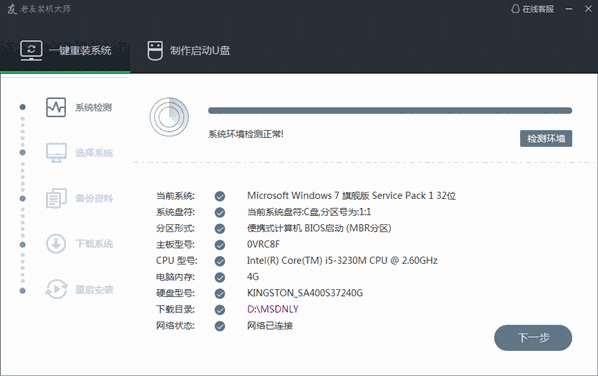
Task: Click the Microsoft Windows 7 system text
Action: pos(351,196)
